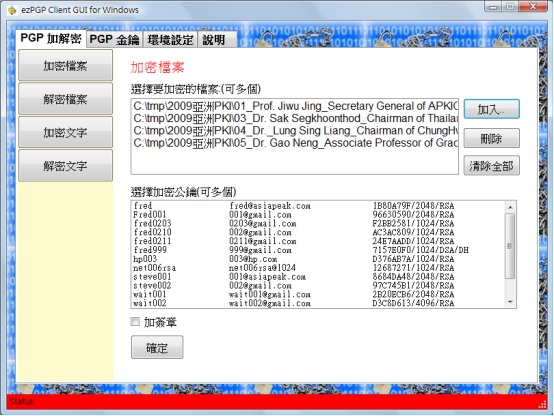Enable the 加簽章 checkbox
The height and width of the screenshot is (416, 554).
135,322
